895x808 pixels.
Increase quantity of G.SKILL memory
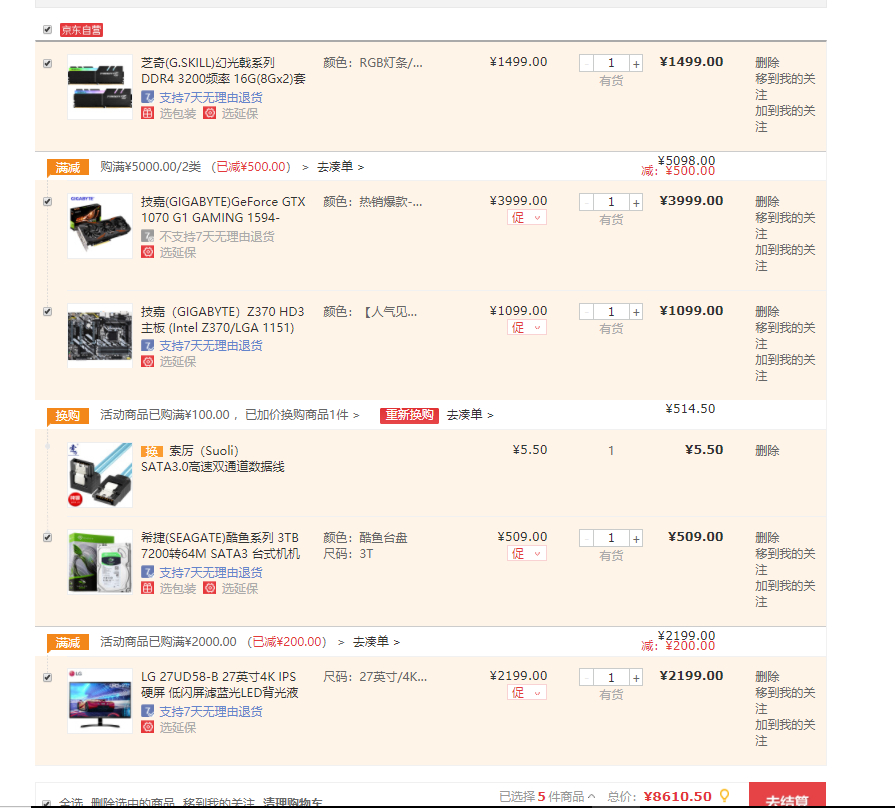pos(636,63)
